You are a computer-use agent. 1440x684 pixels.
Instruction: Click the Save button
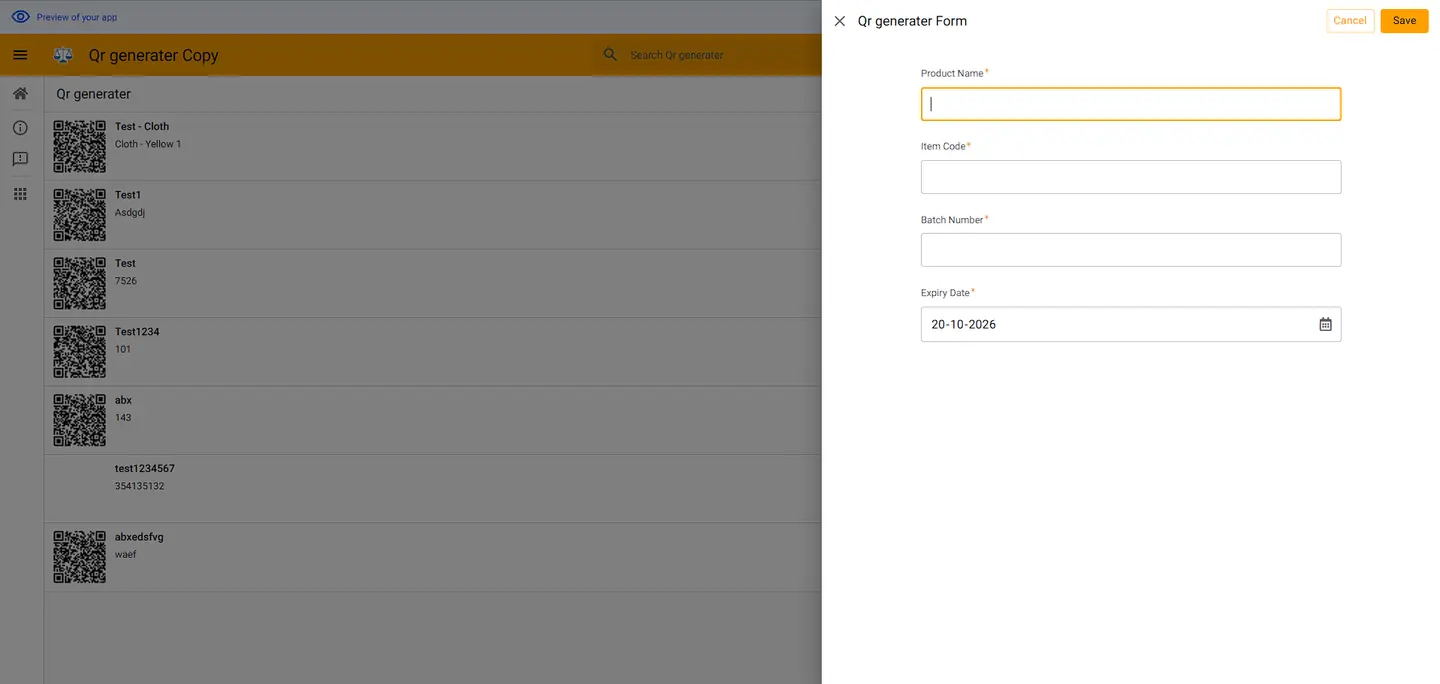(x=1404, y=21)
